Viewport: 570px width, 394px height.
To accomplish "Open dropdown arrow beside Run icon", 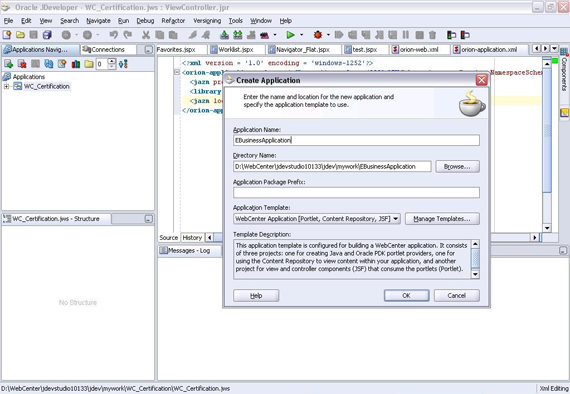I will point(301,35).
